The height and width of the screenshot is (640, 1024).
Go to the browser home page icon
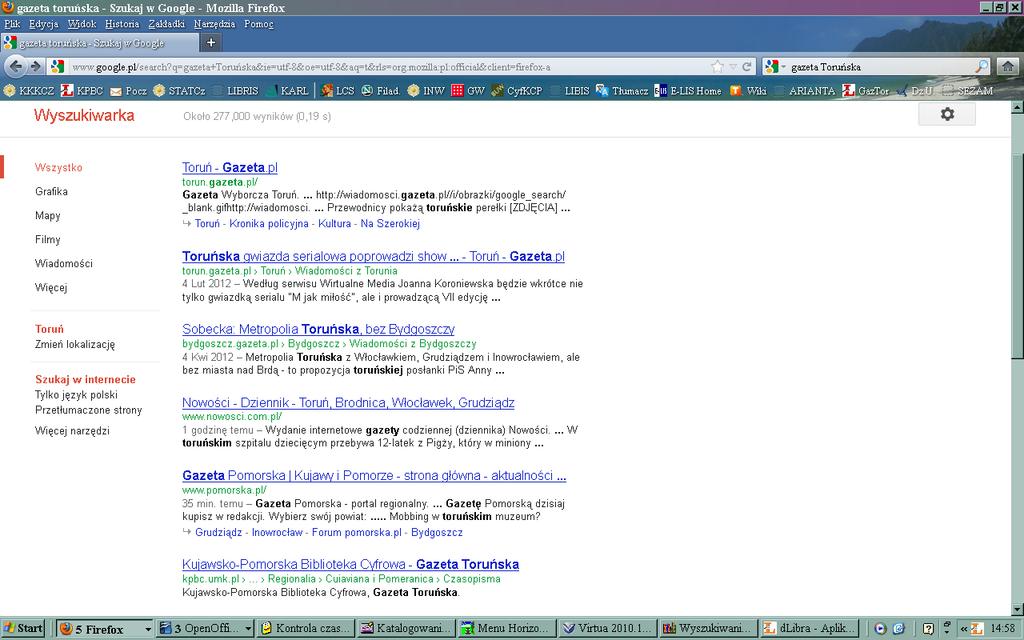(1008, 66)
